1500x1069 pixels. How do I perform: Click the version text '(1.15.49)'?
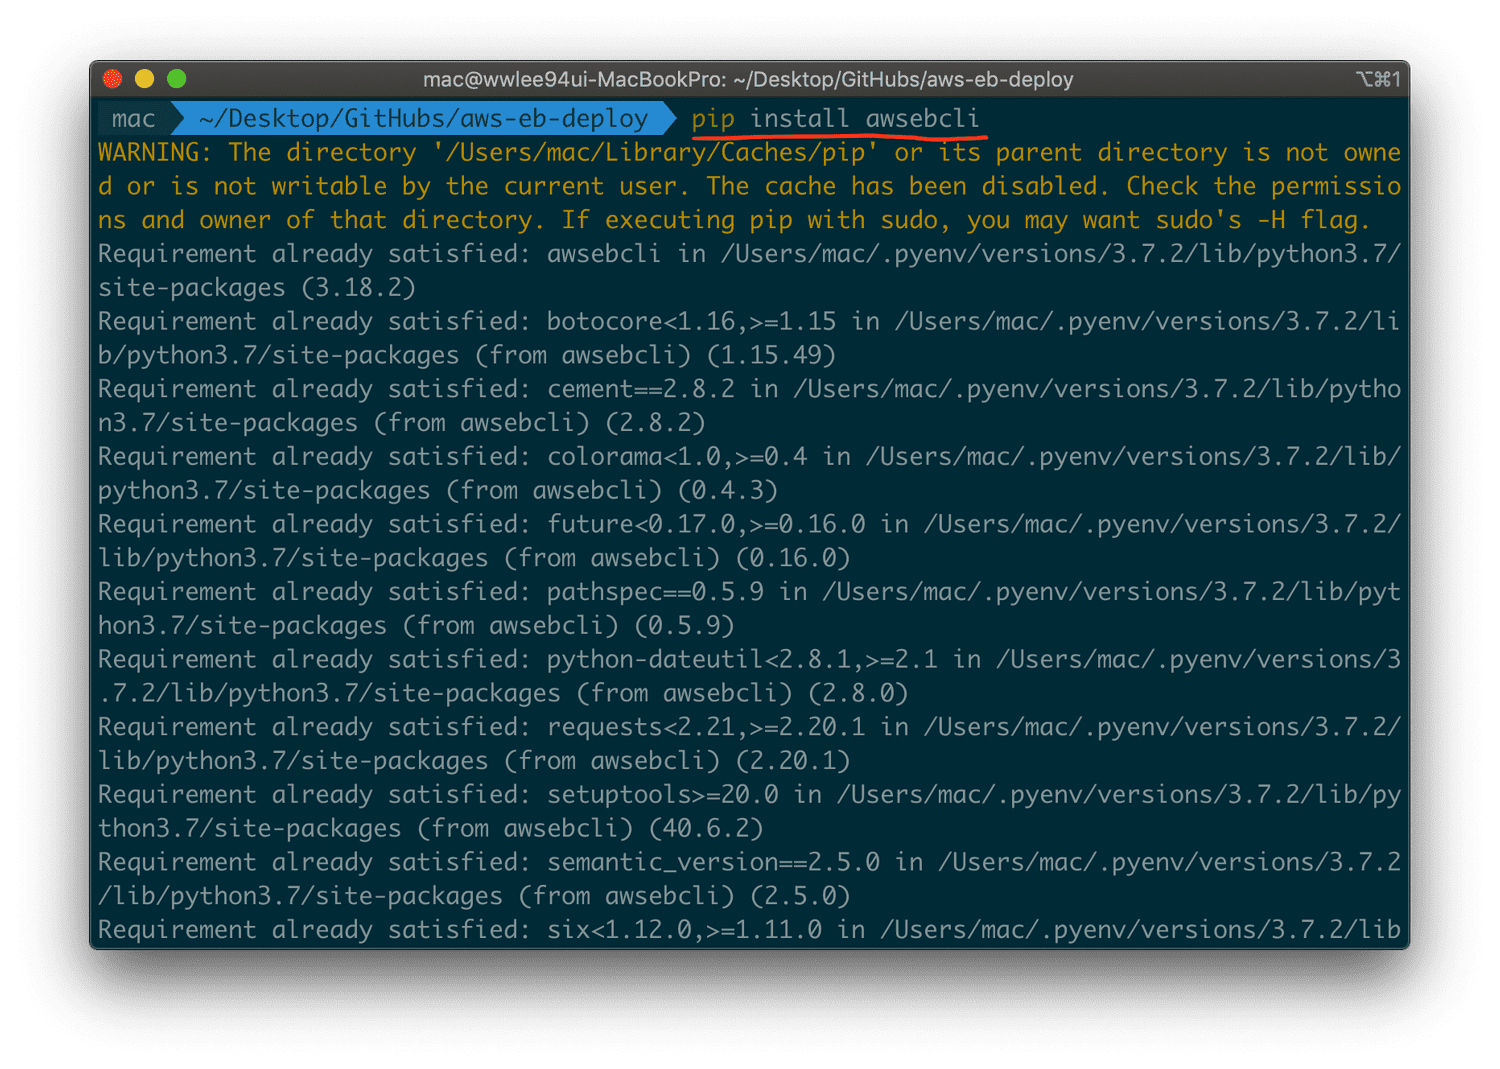click(x=770, y=356)
